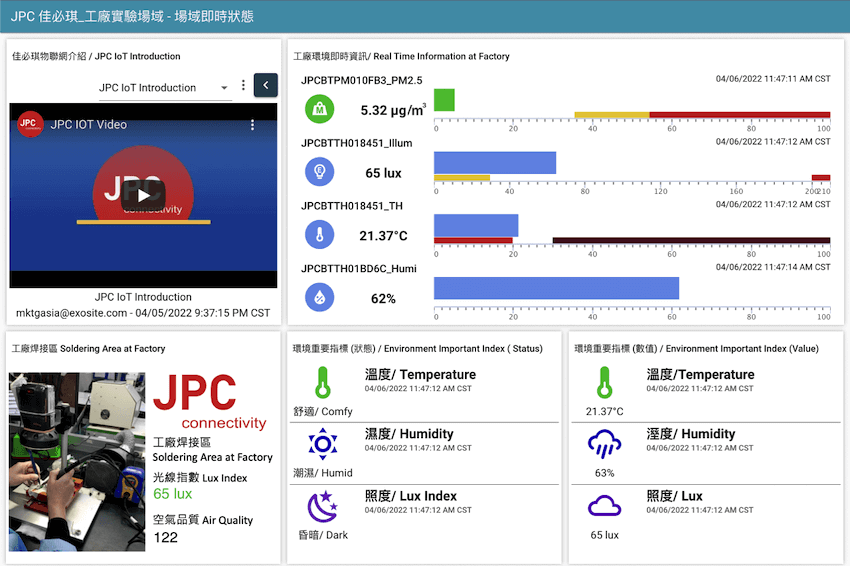
Task: Click the Humi timestamp 11:47:14 AM CST
Action: [773, 267]
